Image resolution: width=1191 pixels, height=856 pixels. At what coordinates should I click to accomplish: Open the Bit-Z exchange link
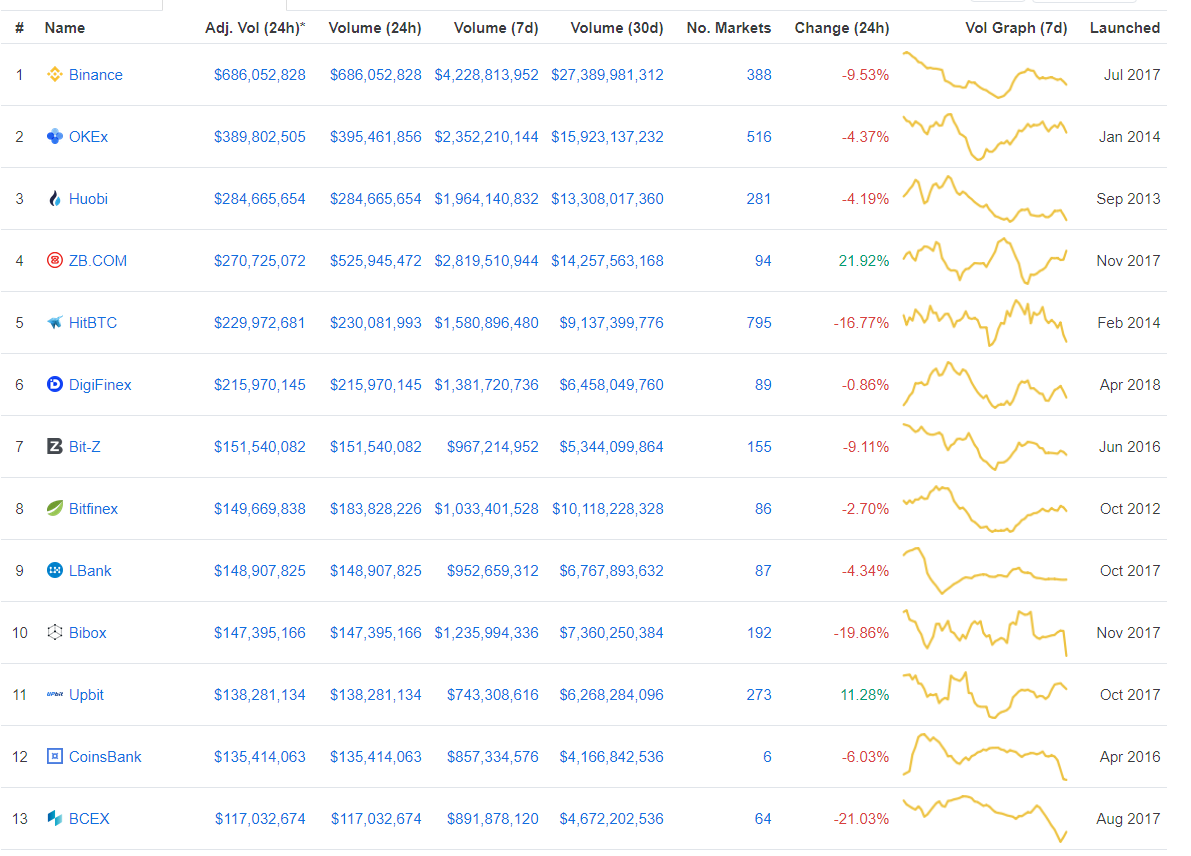84,447
